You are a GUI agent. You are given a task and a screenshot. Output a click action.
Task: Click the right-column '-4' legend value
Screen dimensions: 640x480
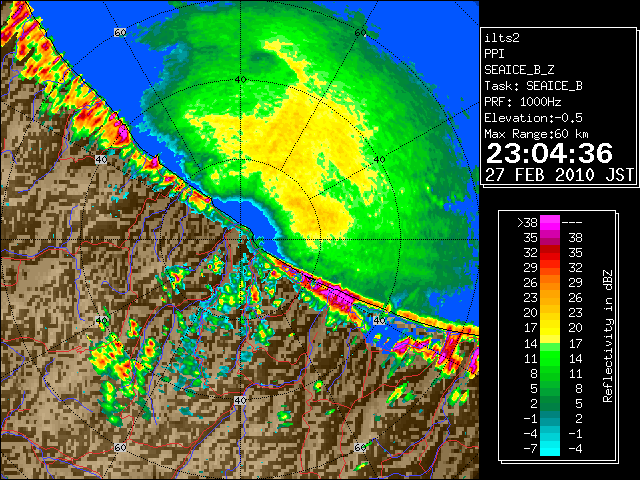click(x=575, y=449)
